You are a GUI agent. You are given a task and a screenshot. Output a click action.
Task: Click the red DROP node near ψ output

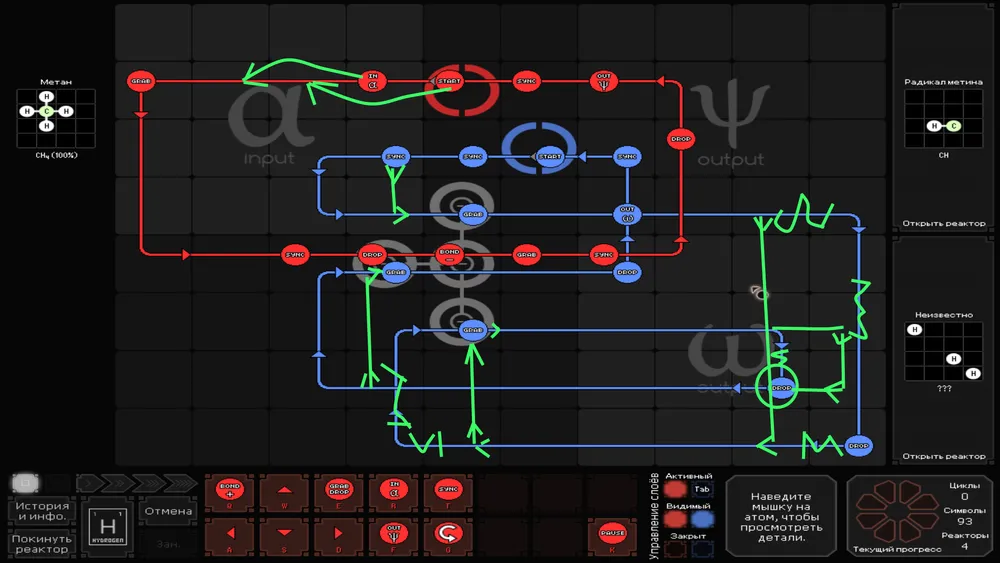tap(680, 139)
